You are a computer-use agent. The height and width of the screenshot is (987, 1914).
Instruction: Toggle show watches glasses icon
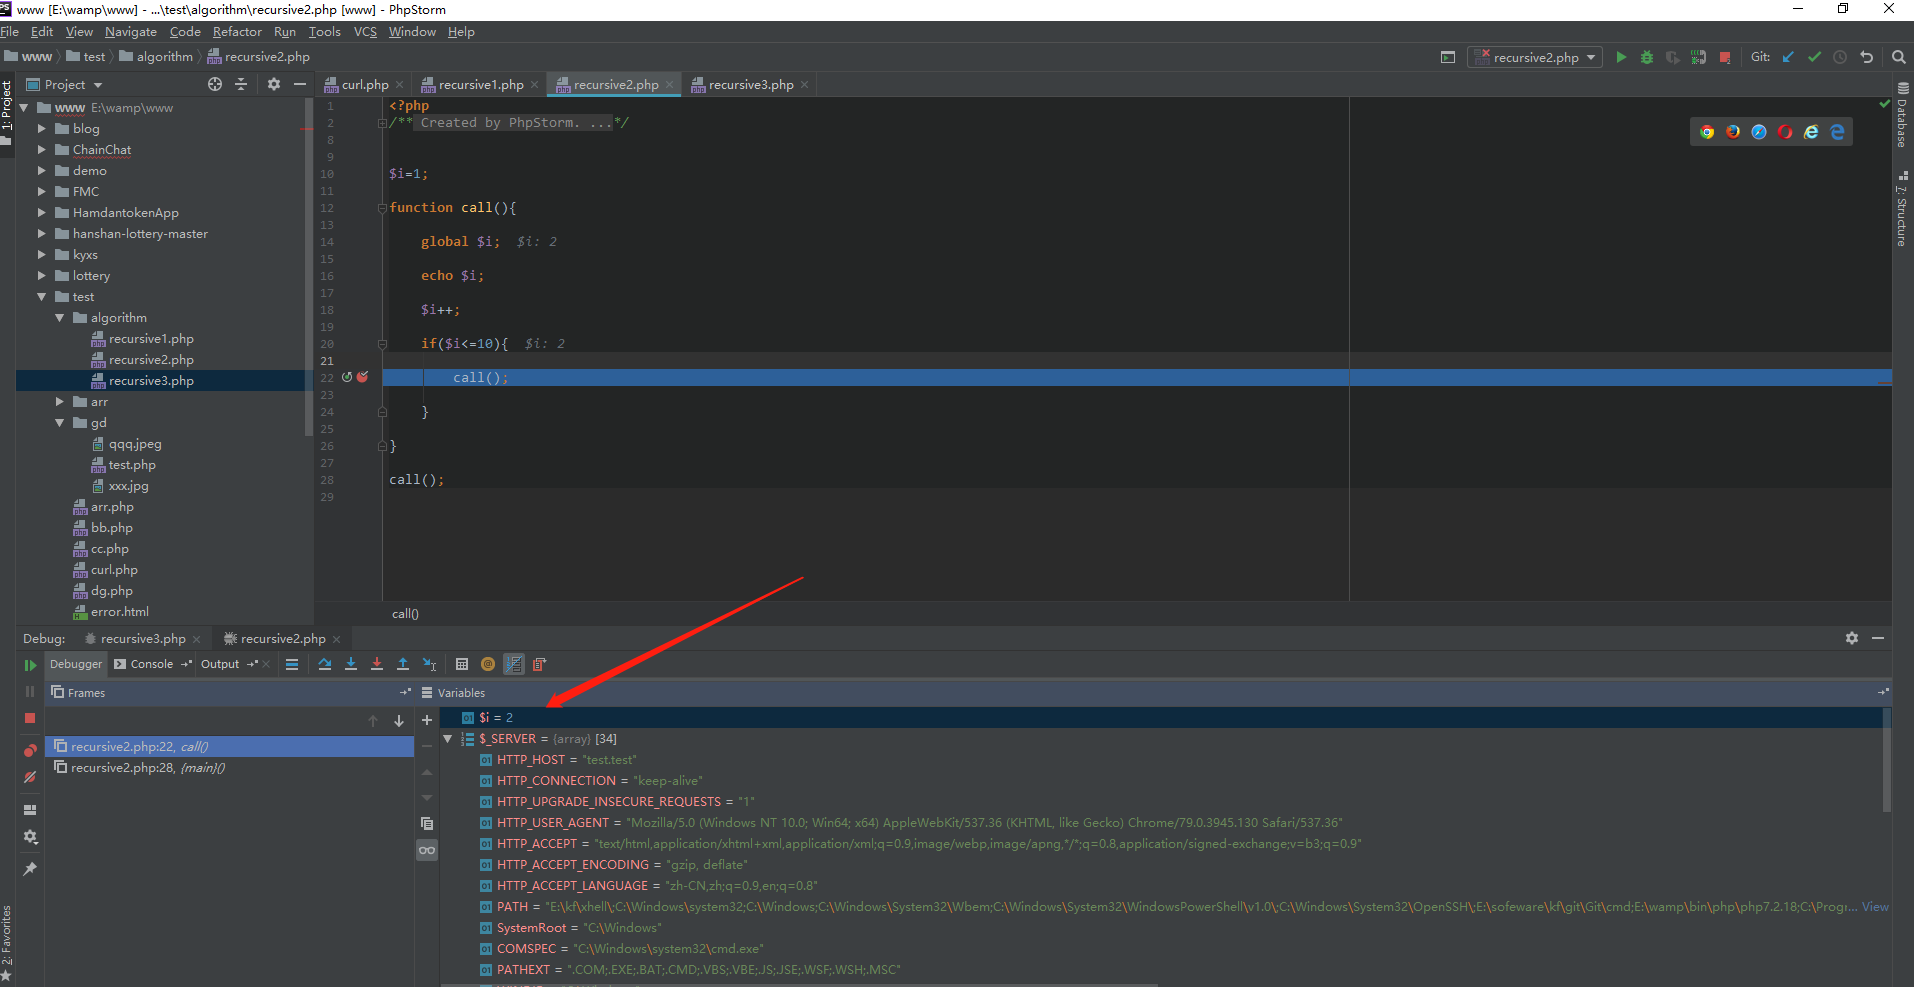(x=427, y=850)
